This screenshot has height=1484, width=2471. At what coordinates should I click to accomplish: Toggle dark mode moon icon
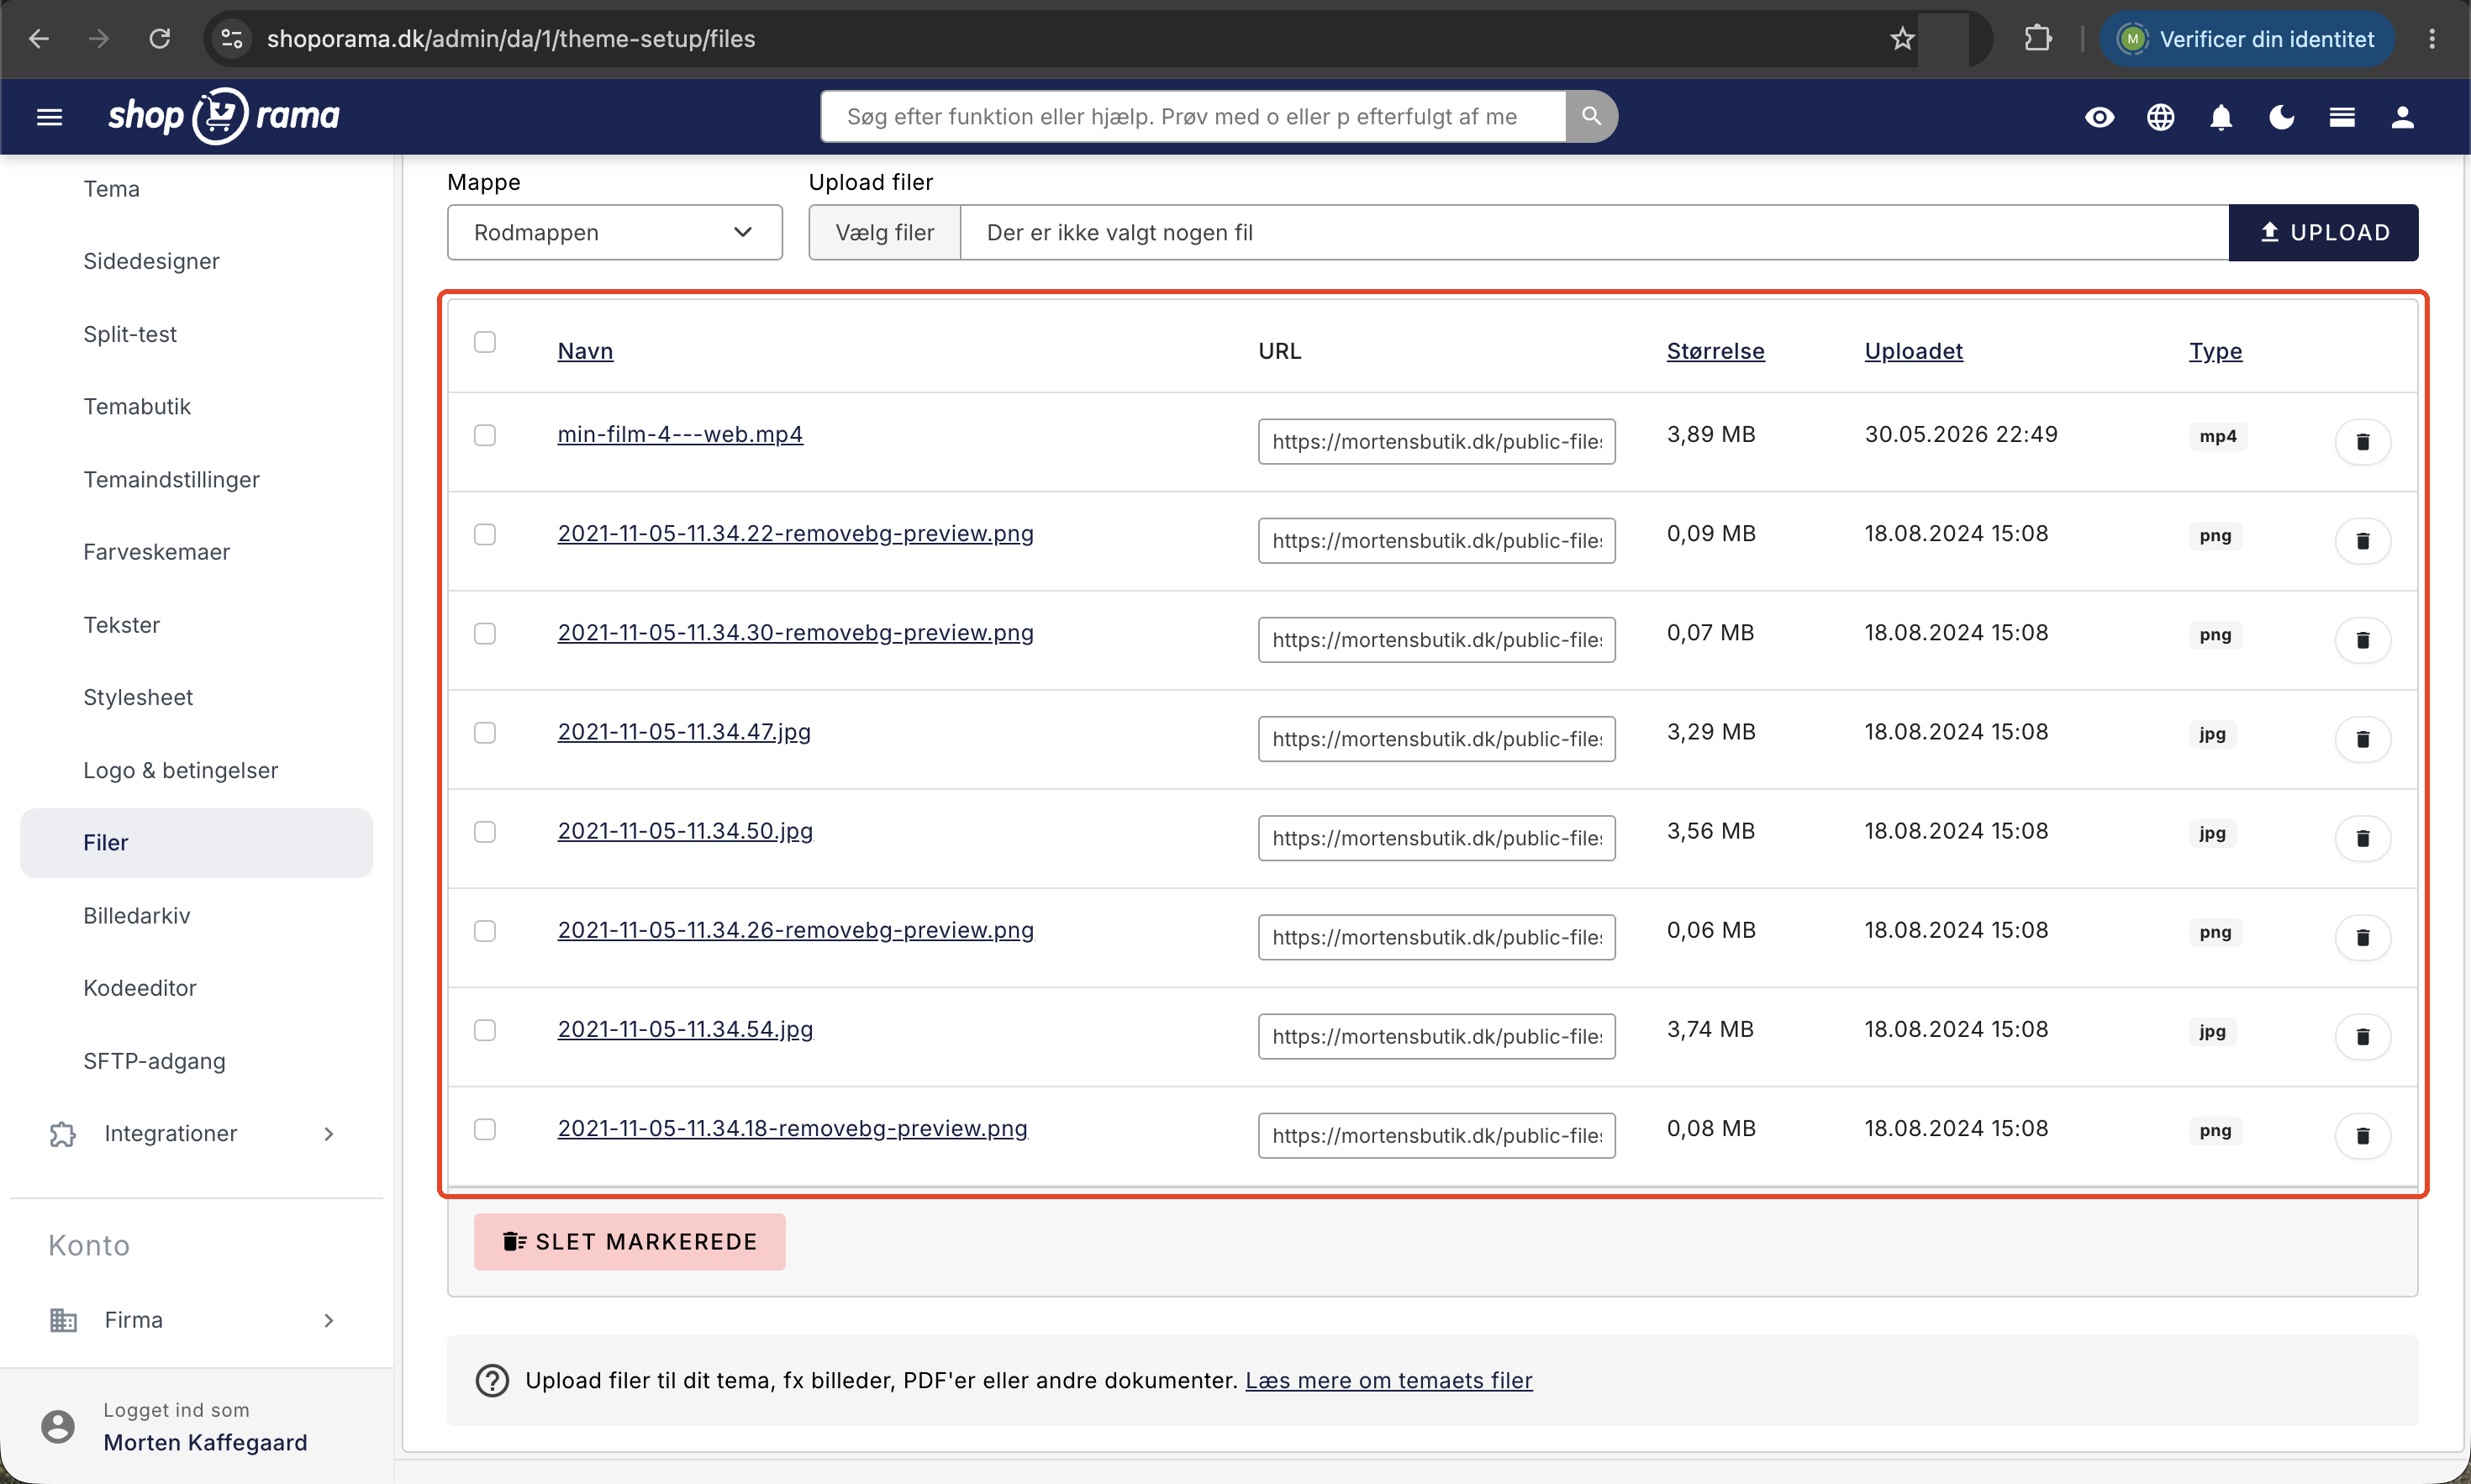[x=2281, y=117]
